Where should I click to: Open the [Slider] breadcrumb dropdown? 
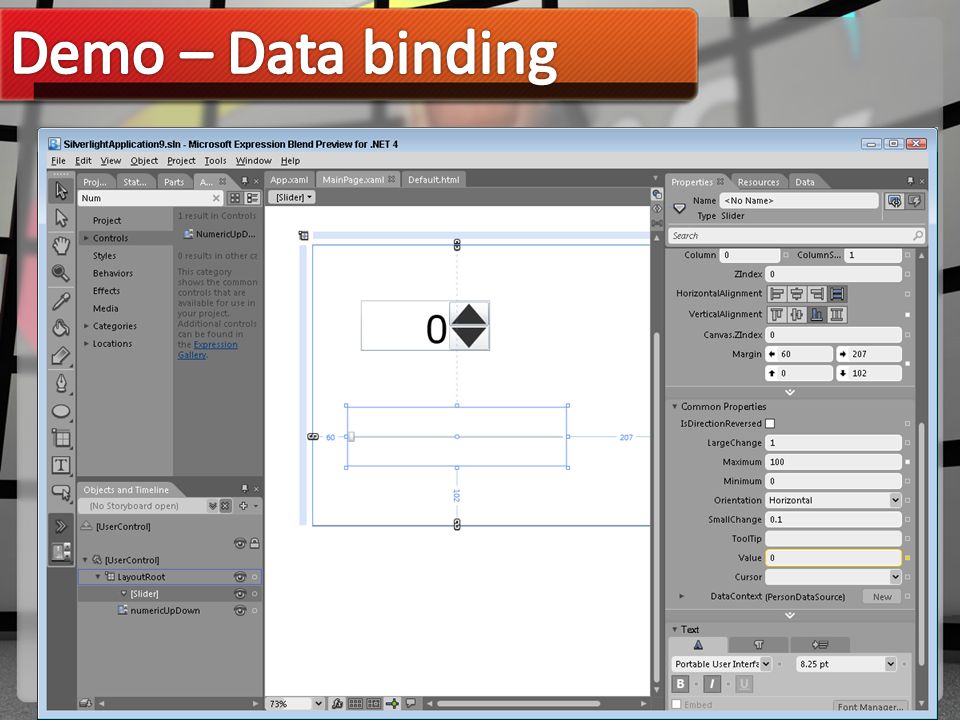tap(293, 197)
